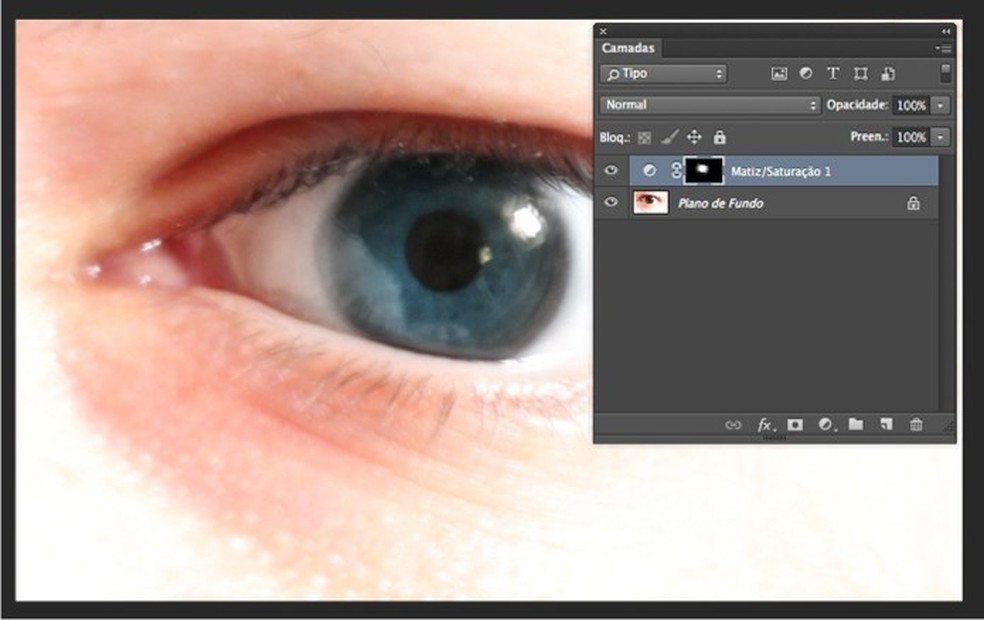Select the Plano de Fundo layer thumbnail
984x620 pixels.
click(x=651, y=203)
